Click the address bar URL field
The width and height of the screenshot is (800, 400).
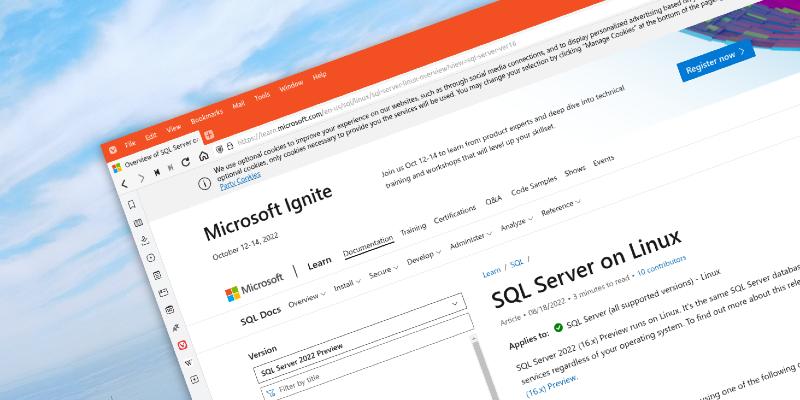click(378, 94)
